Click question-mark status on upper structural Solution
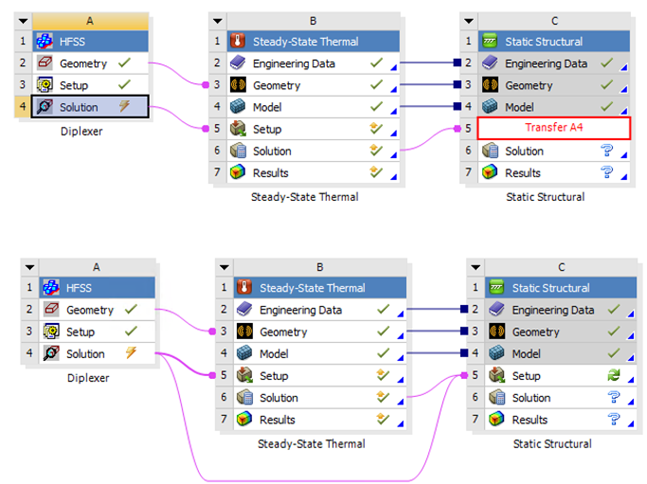The width and height of the screenshot is (647, 484). tap(607, 150)
